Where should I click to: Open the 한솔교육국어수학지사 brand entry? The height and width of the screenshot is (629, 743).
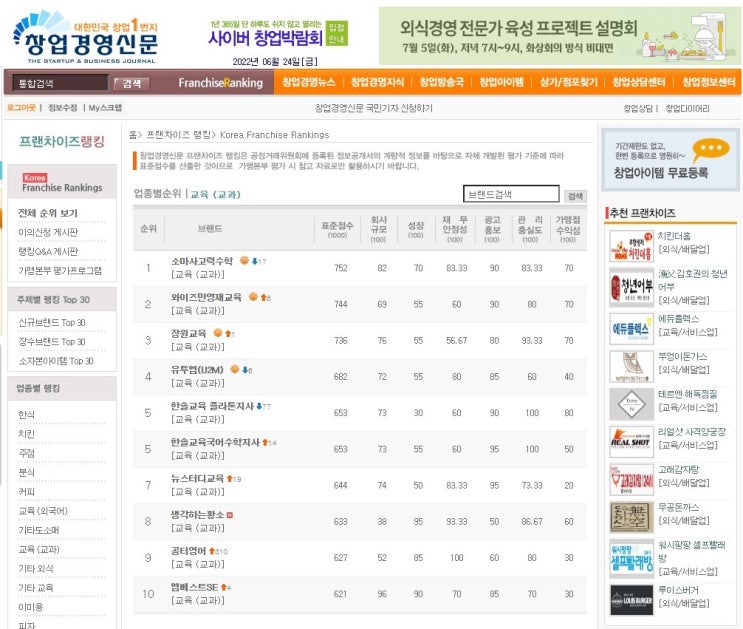[215, 442]
